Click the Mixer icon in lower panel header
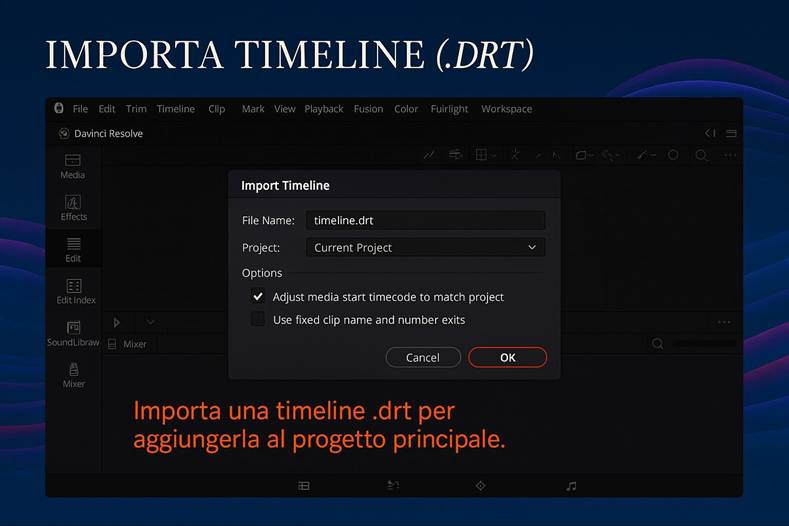The height and width of the screenshot is (526, 789). [112, 344]
